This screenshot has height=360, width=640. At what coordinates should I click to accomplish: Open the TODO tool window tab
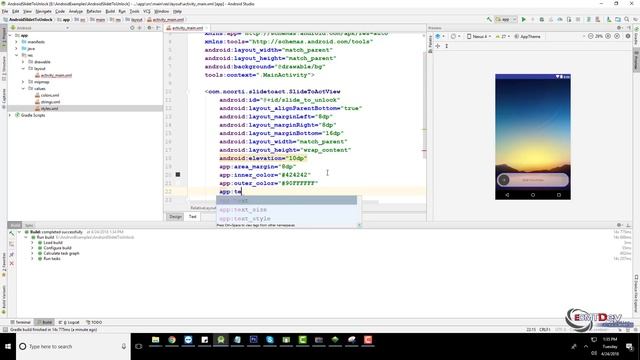94,322
